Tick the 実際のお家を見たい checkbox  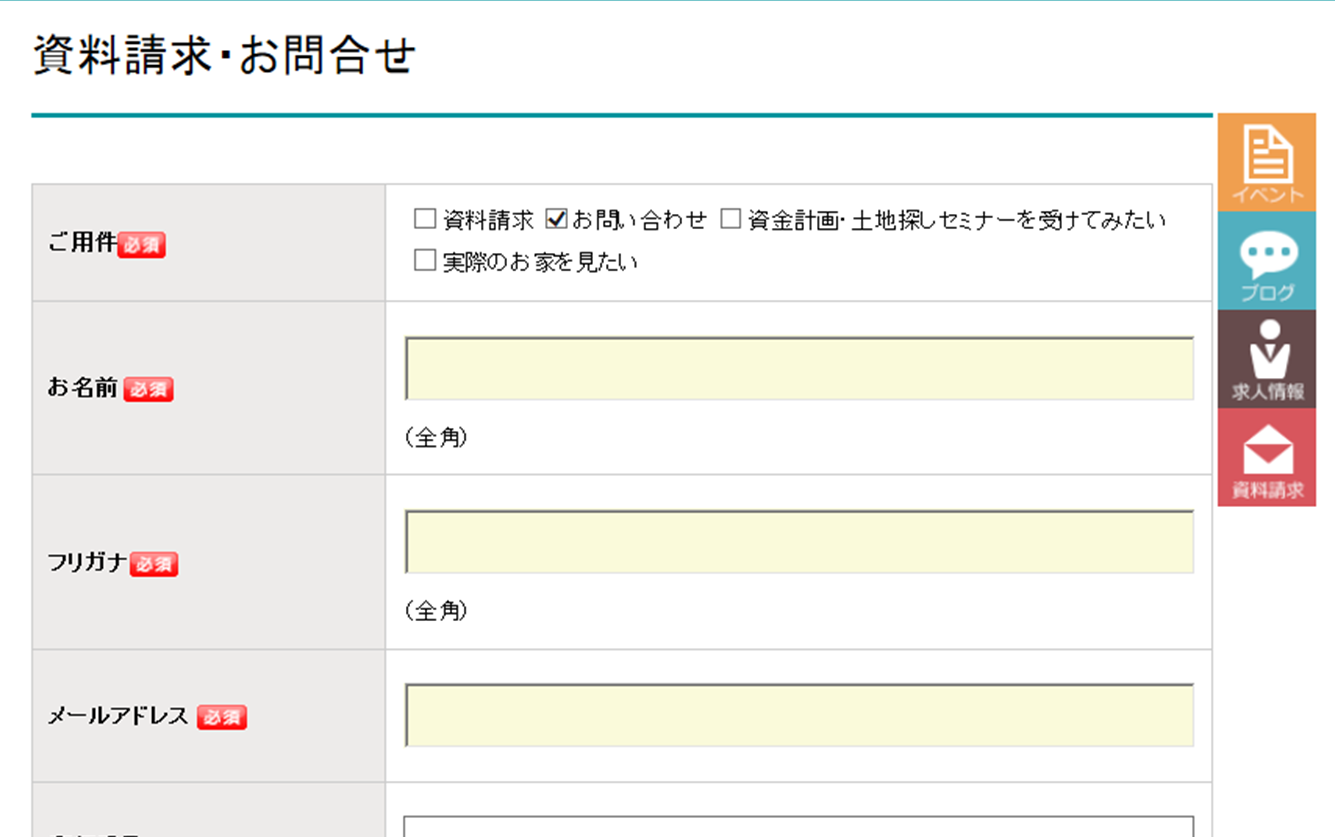(x=425, y=261)
